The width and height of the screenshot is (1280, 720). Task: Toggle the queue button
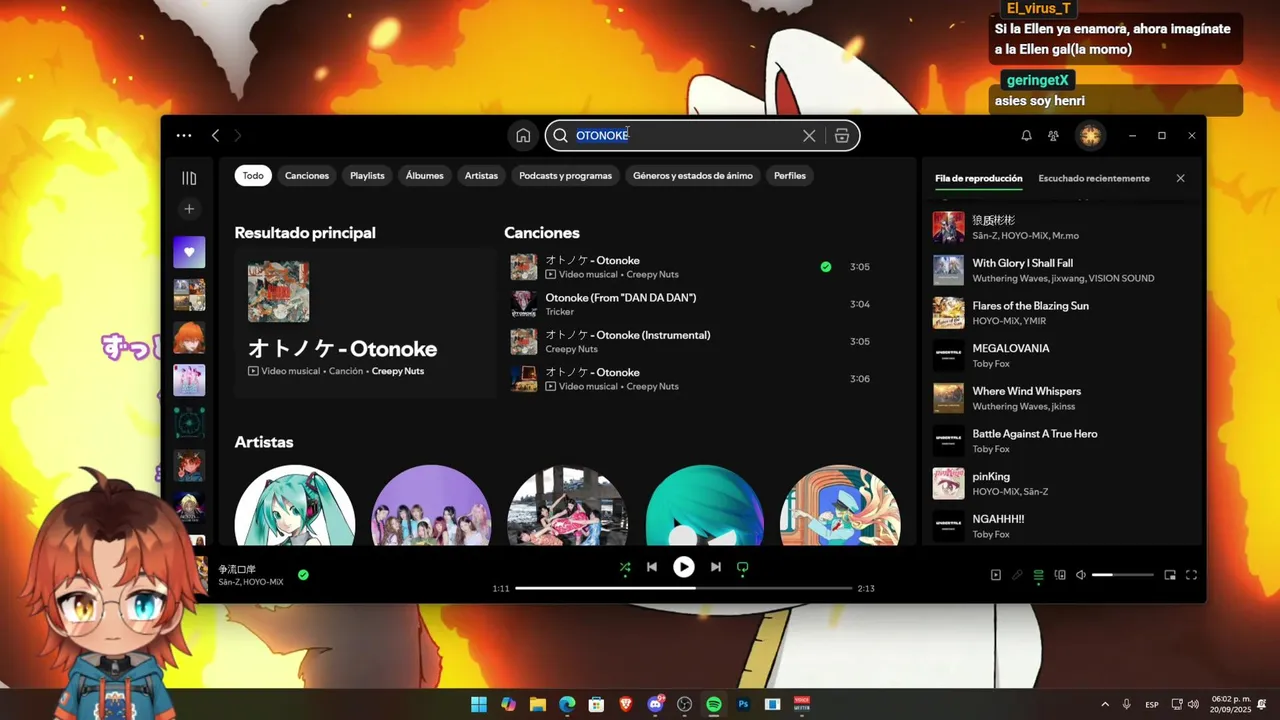1039,575
